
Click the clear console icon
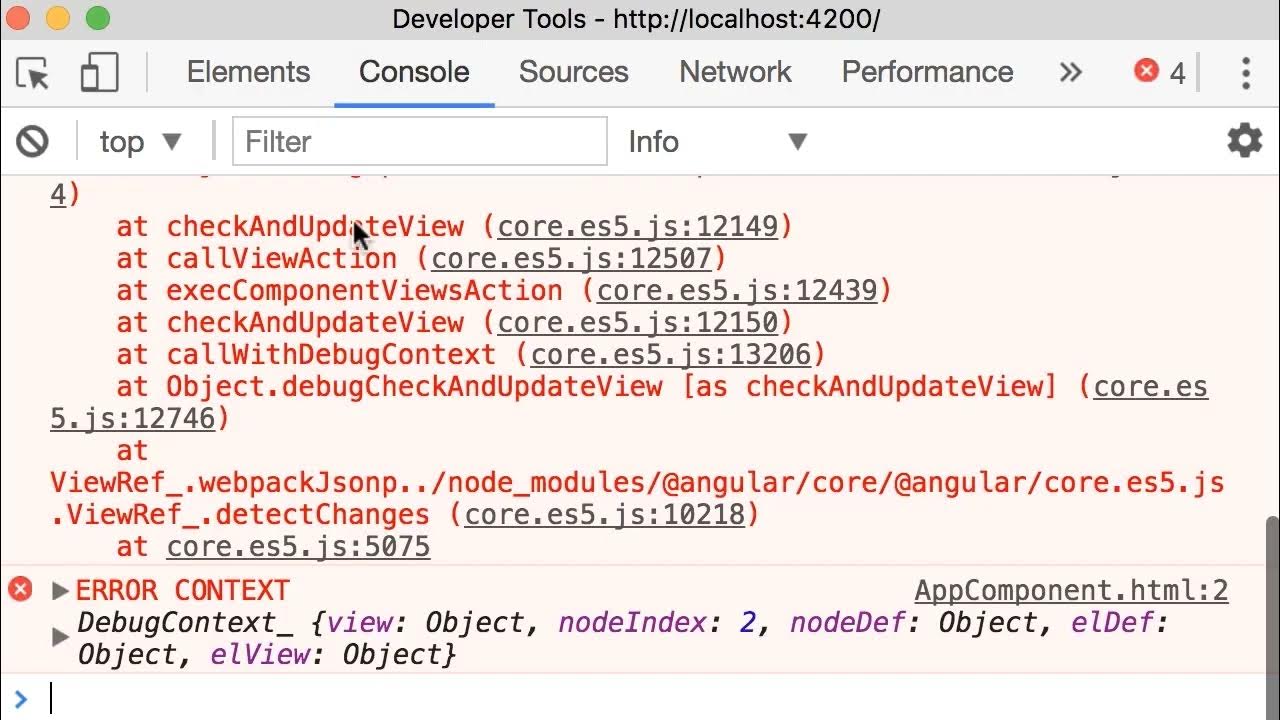(x=32, y=141)
